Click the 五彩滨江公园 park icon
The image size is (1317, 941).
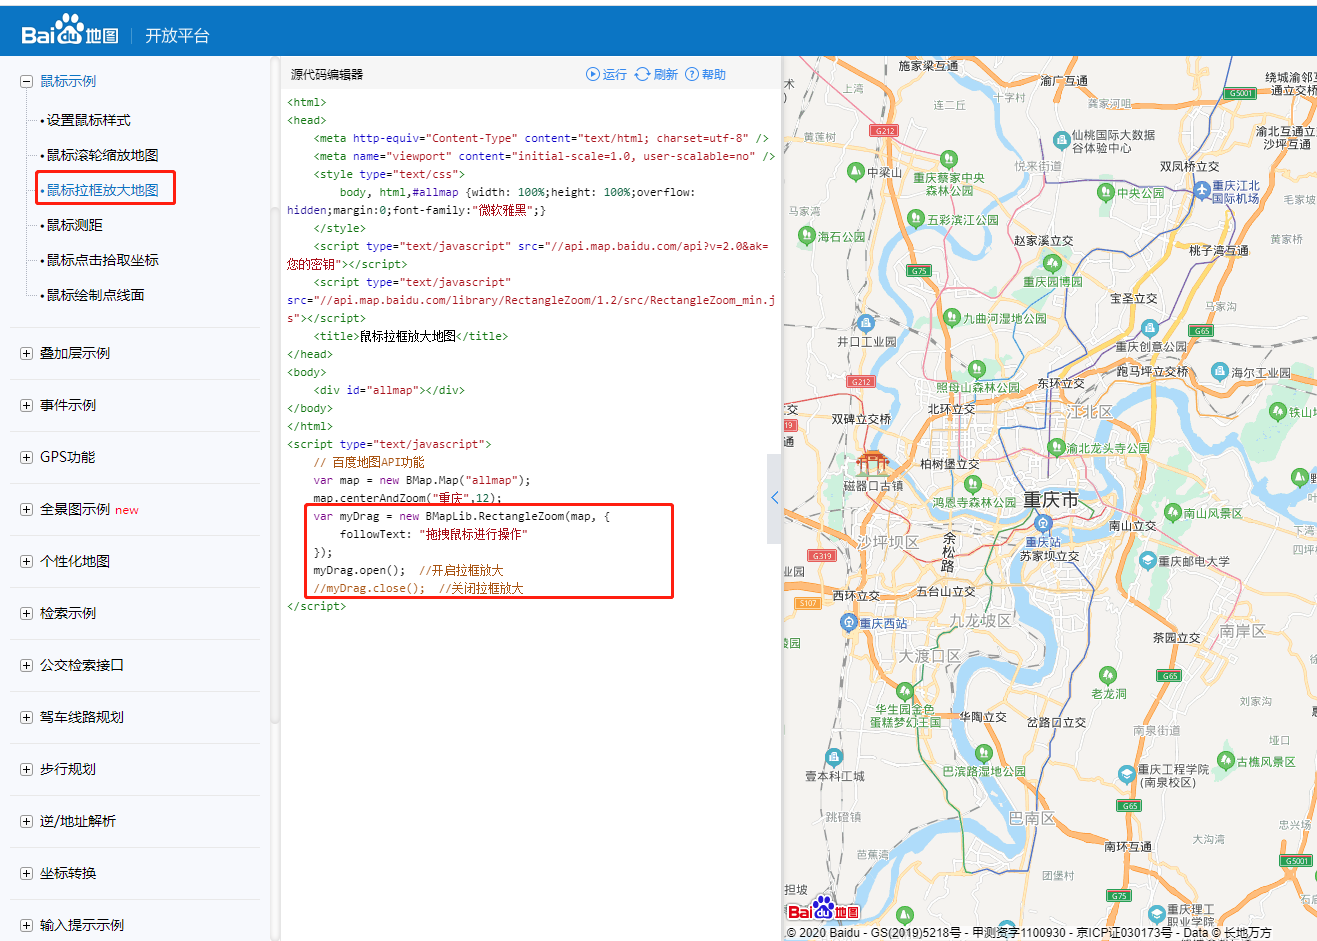(x=915, y=218)
